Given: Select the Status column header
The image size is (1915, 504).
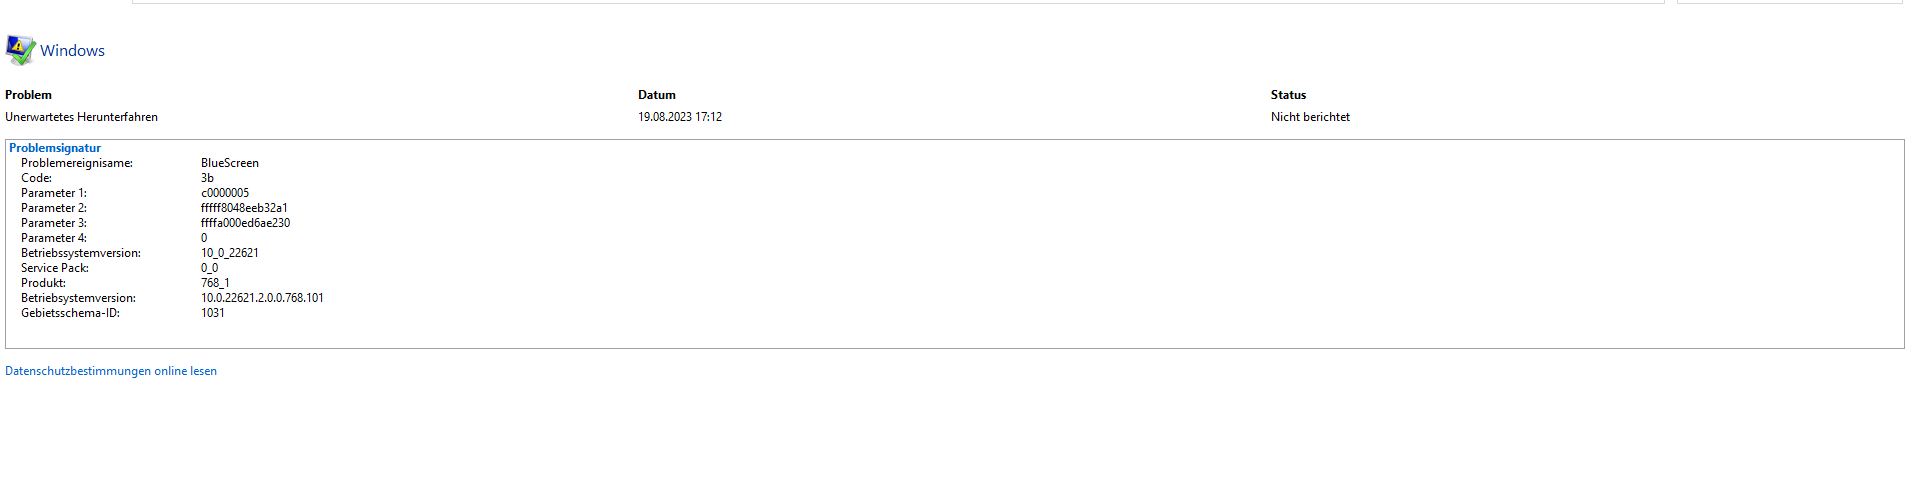Looking at the screenshot, I should point(1288,95).
